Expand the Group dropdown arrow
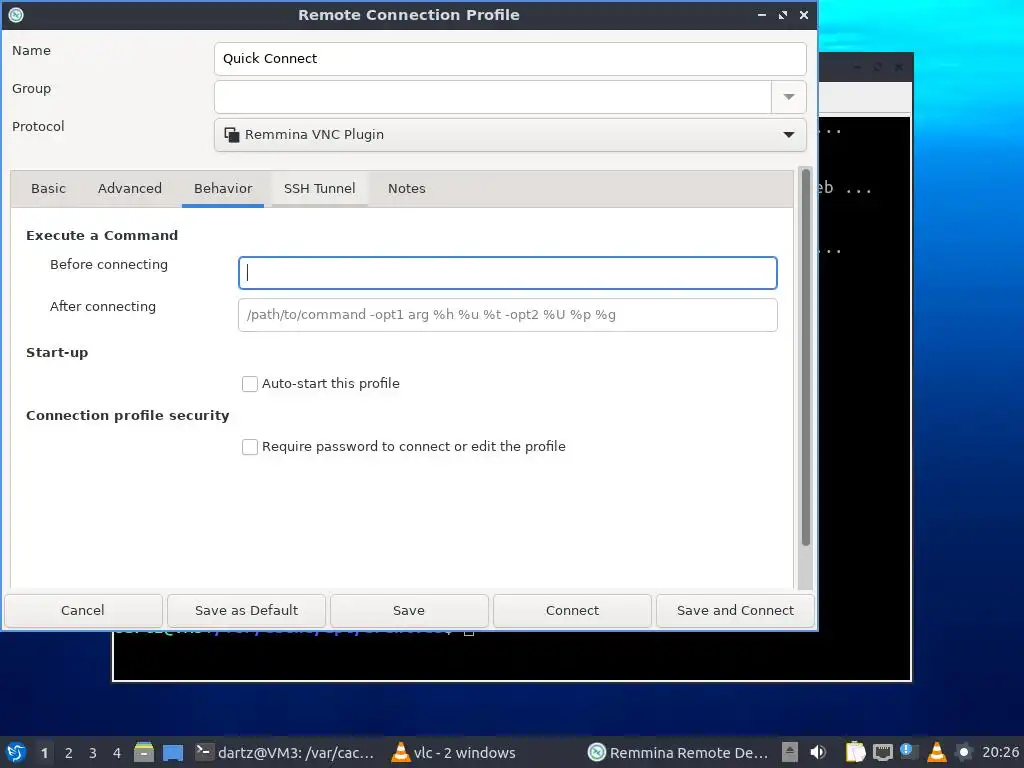Image resolution: width=1024 pixels, height=768 pixels. click(x=789, y=97)
